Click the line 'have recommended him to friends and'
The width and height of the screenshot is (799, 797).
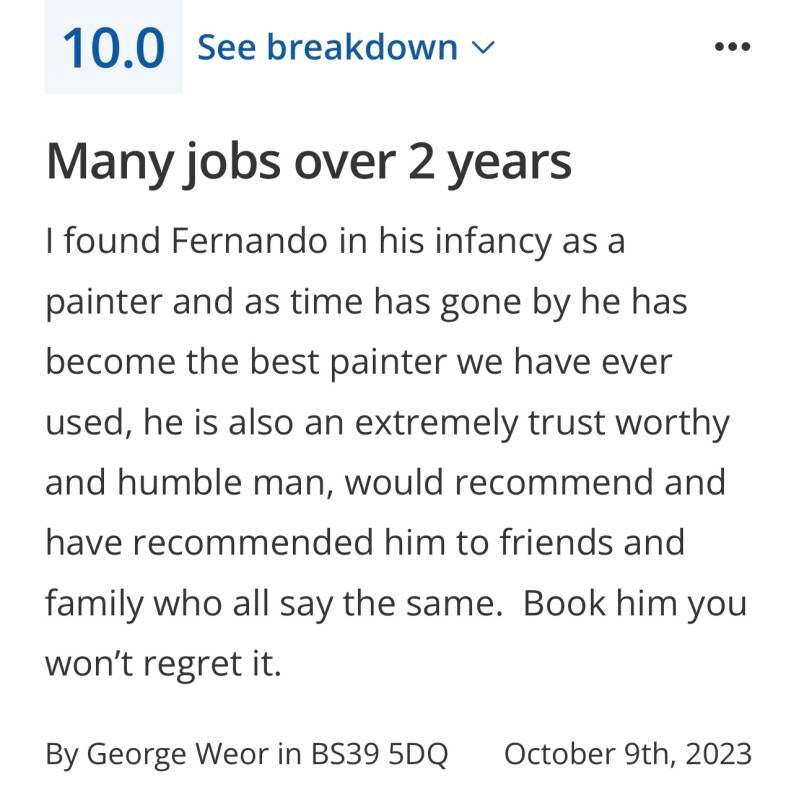[x=365, y=543]
